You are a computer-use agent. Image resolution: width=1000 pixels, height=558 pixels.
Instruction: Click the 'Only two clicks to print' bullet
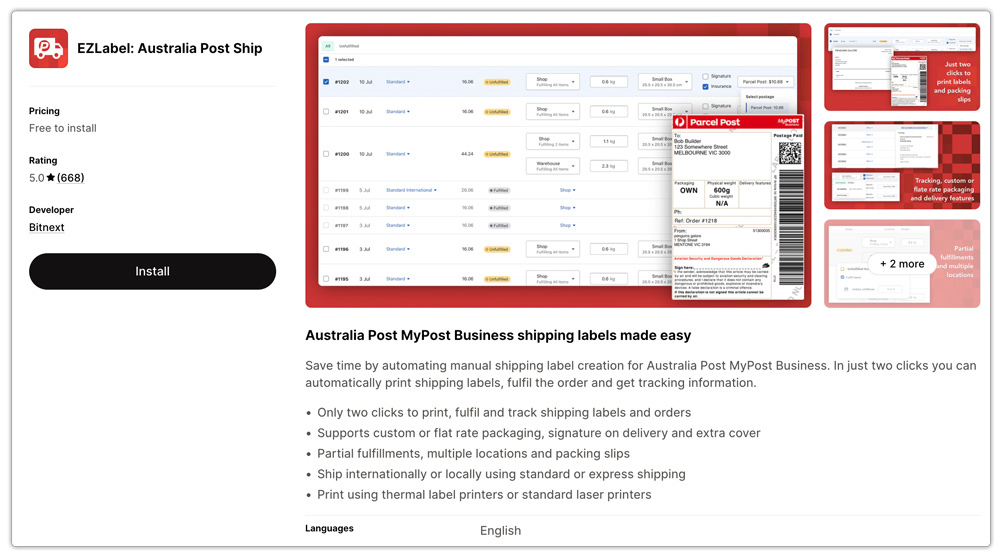tap(504, 413)
